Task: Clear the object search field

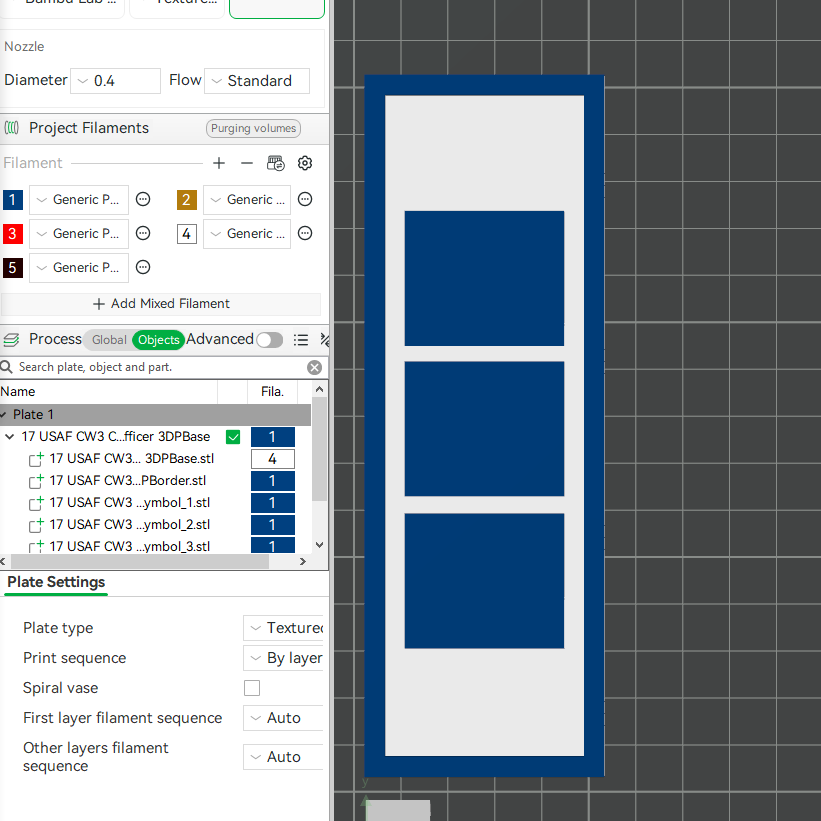Action: [314, 368]
